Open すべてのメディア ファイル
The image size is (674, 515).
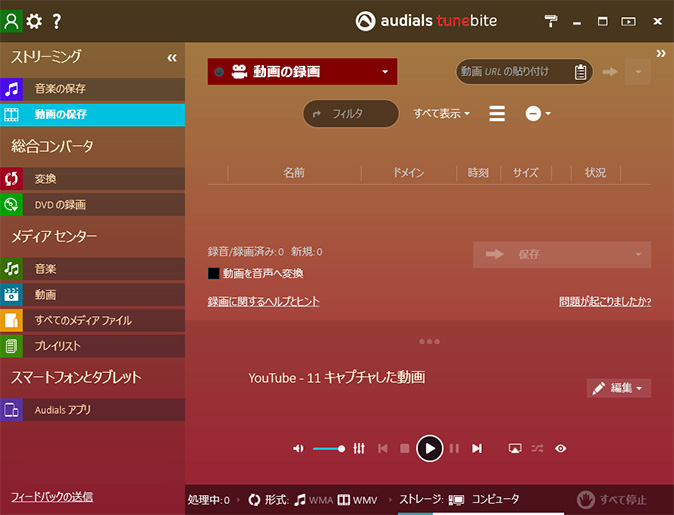(92, 321)
